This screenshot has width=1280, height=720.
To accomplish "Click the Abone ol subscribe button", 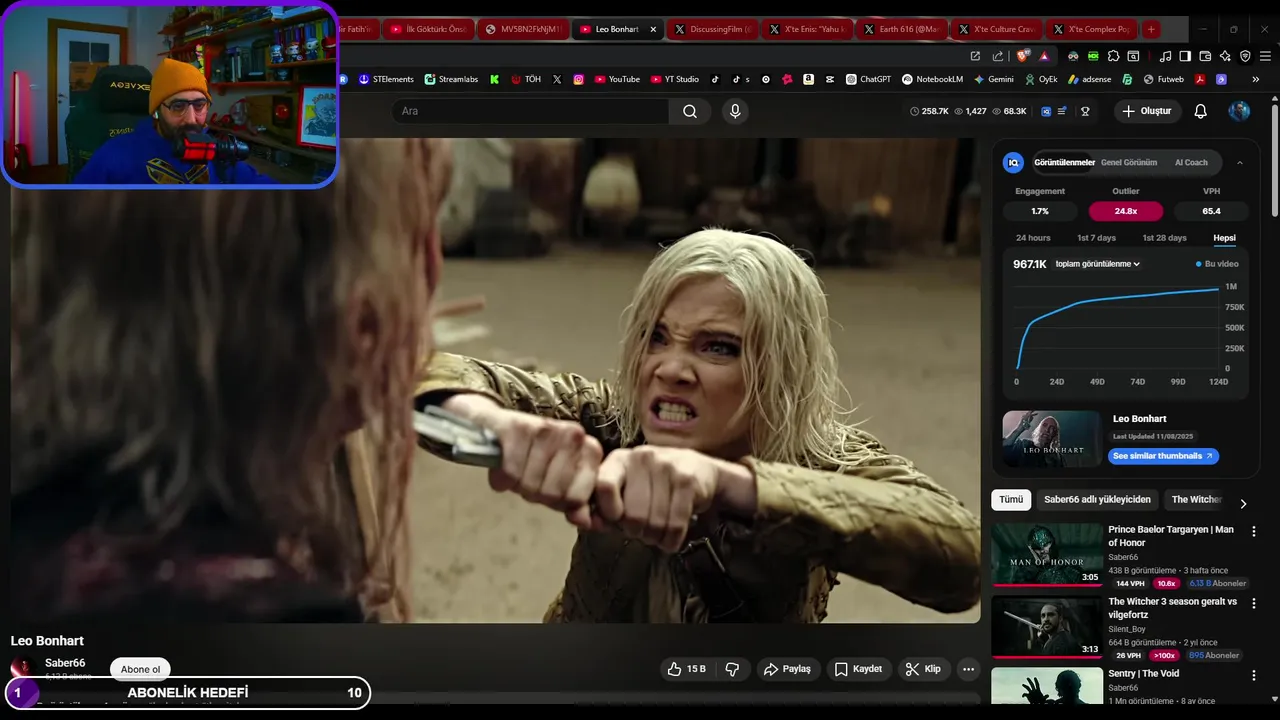I will 140,669.
